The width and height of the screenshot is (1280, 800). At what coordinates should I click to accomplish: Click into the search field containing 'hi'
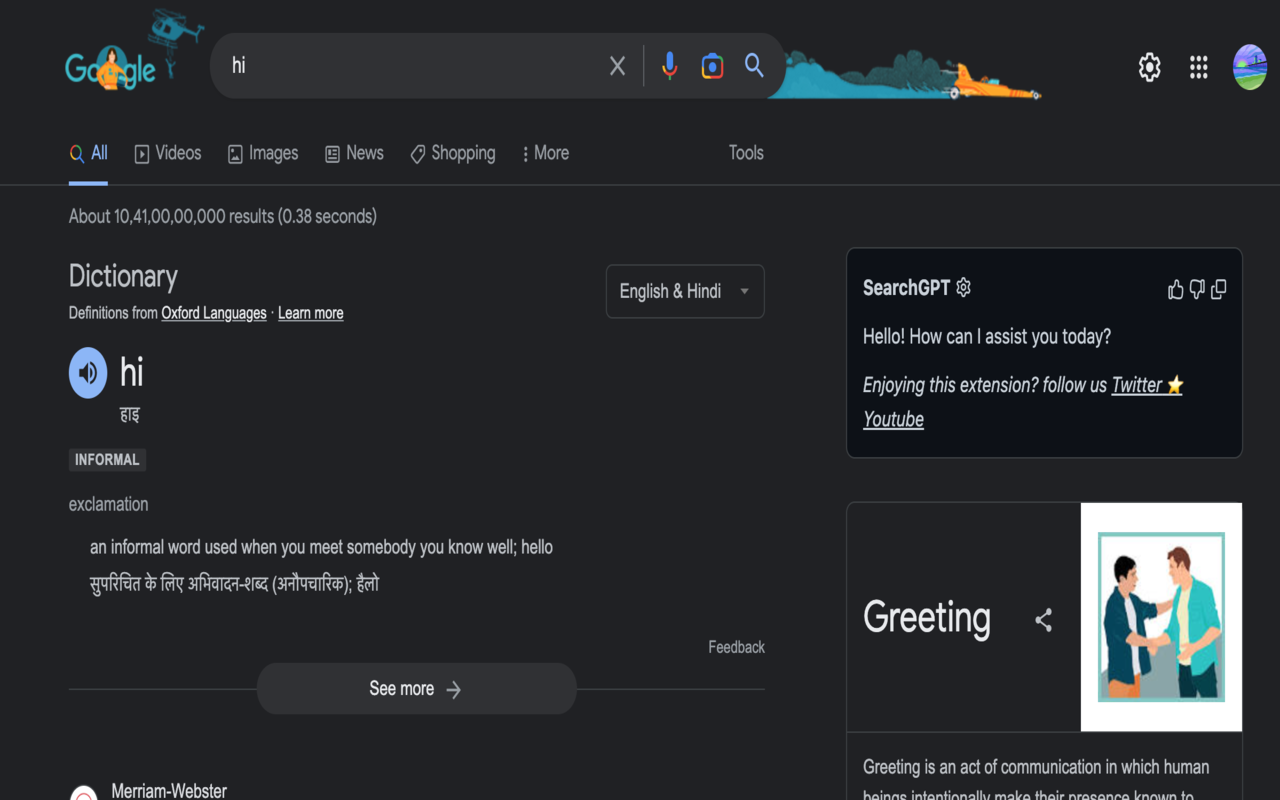click(410, 66)
